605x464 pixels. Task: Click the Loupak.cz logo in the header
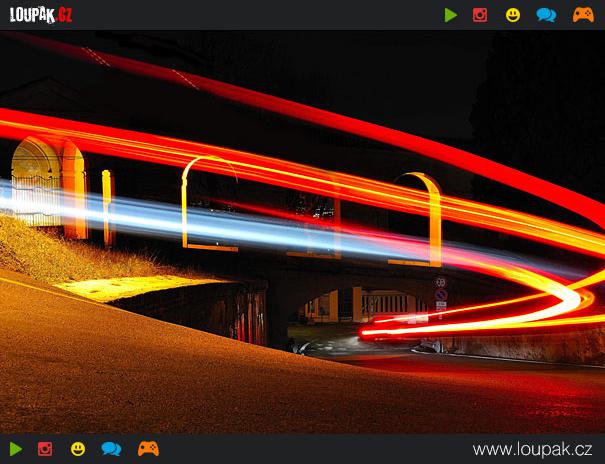click(41, 15)
